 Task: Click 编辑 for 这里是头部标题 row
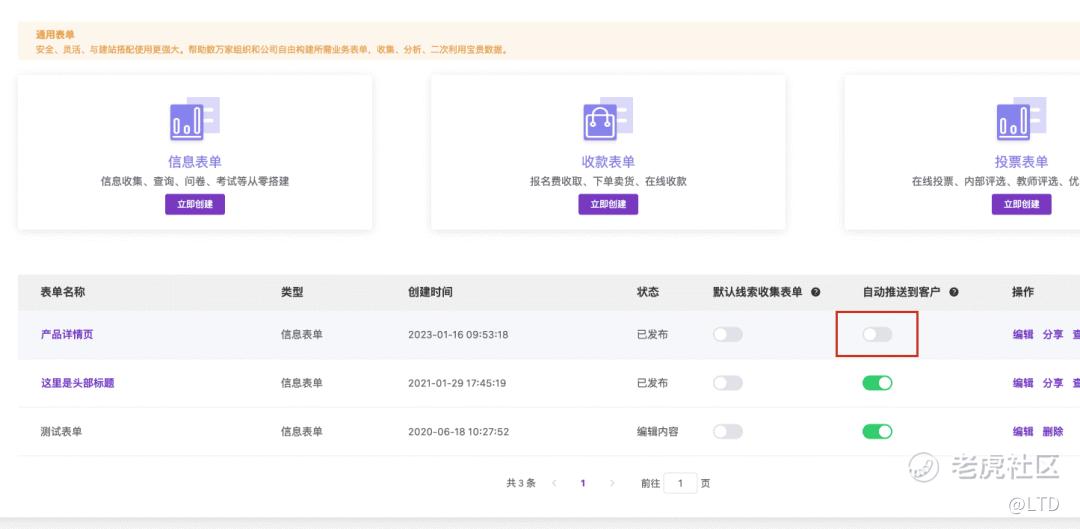click(x=1023, y=383)
